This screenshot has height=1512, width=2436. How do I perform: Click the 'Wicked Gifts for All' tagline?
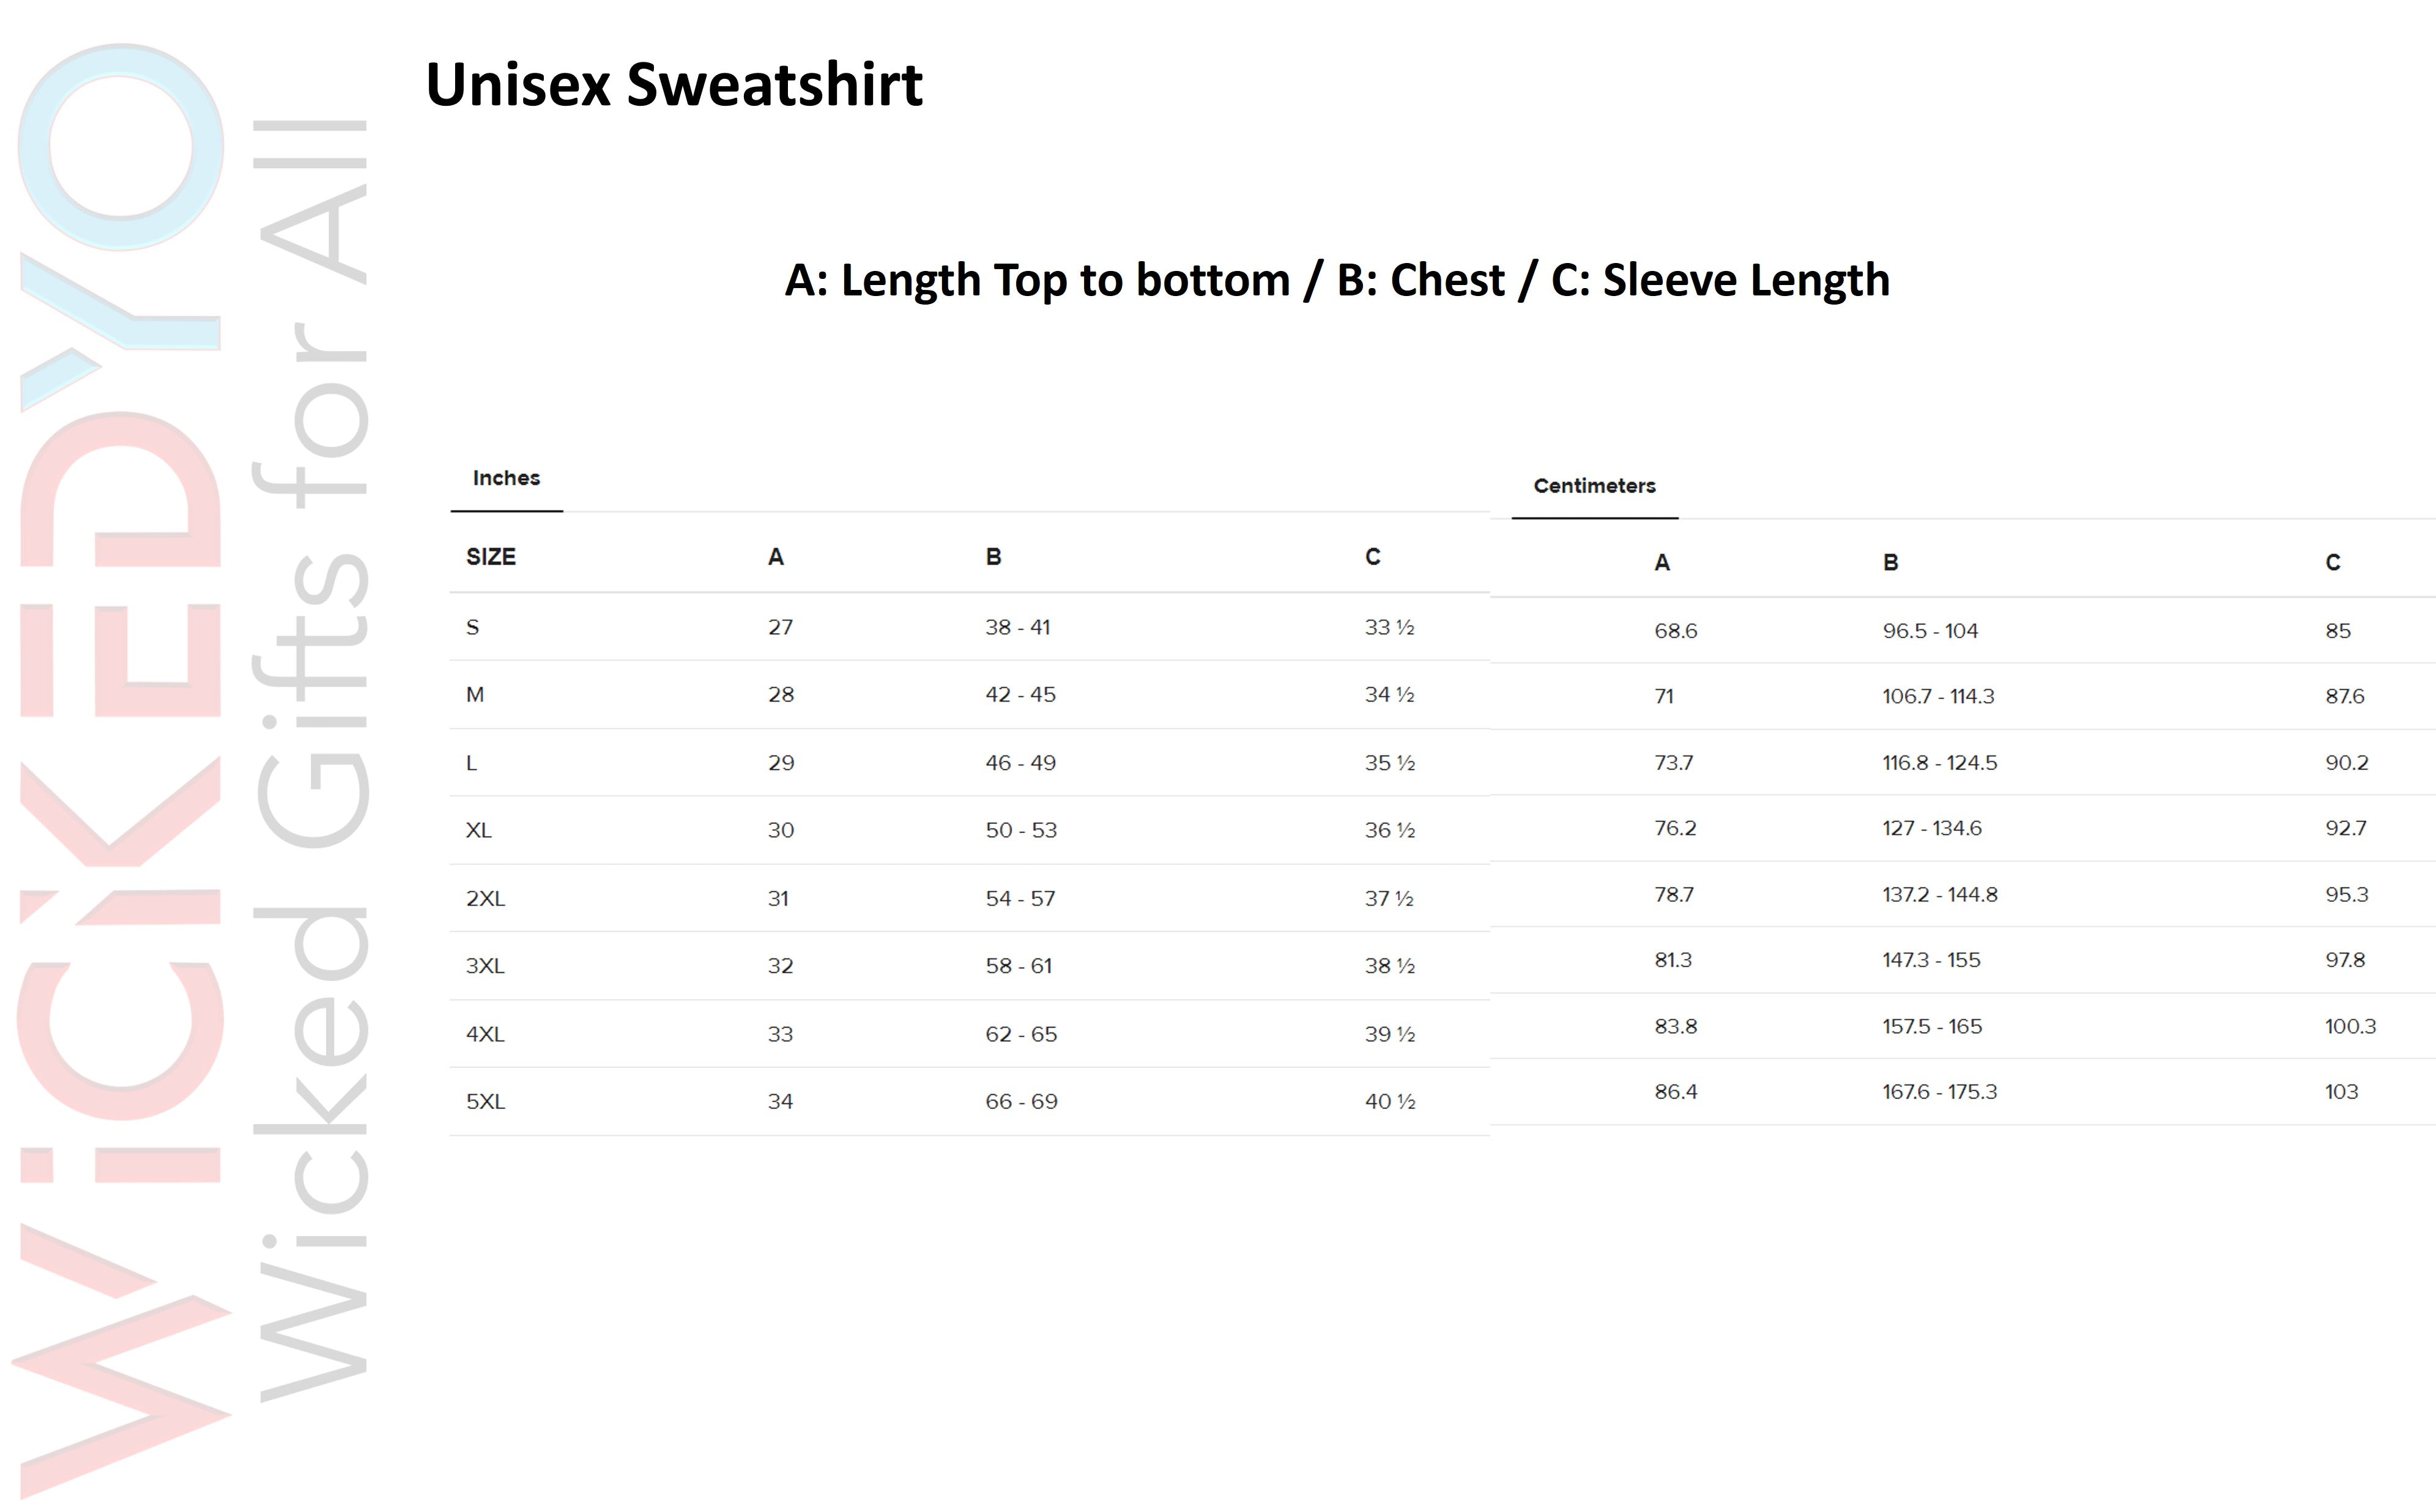[312, 760]
